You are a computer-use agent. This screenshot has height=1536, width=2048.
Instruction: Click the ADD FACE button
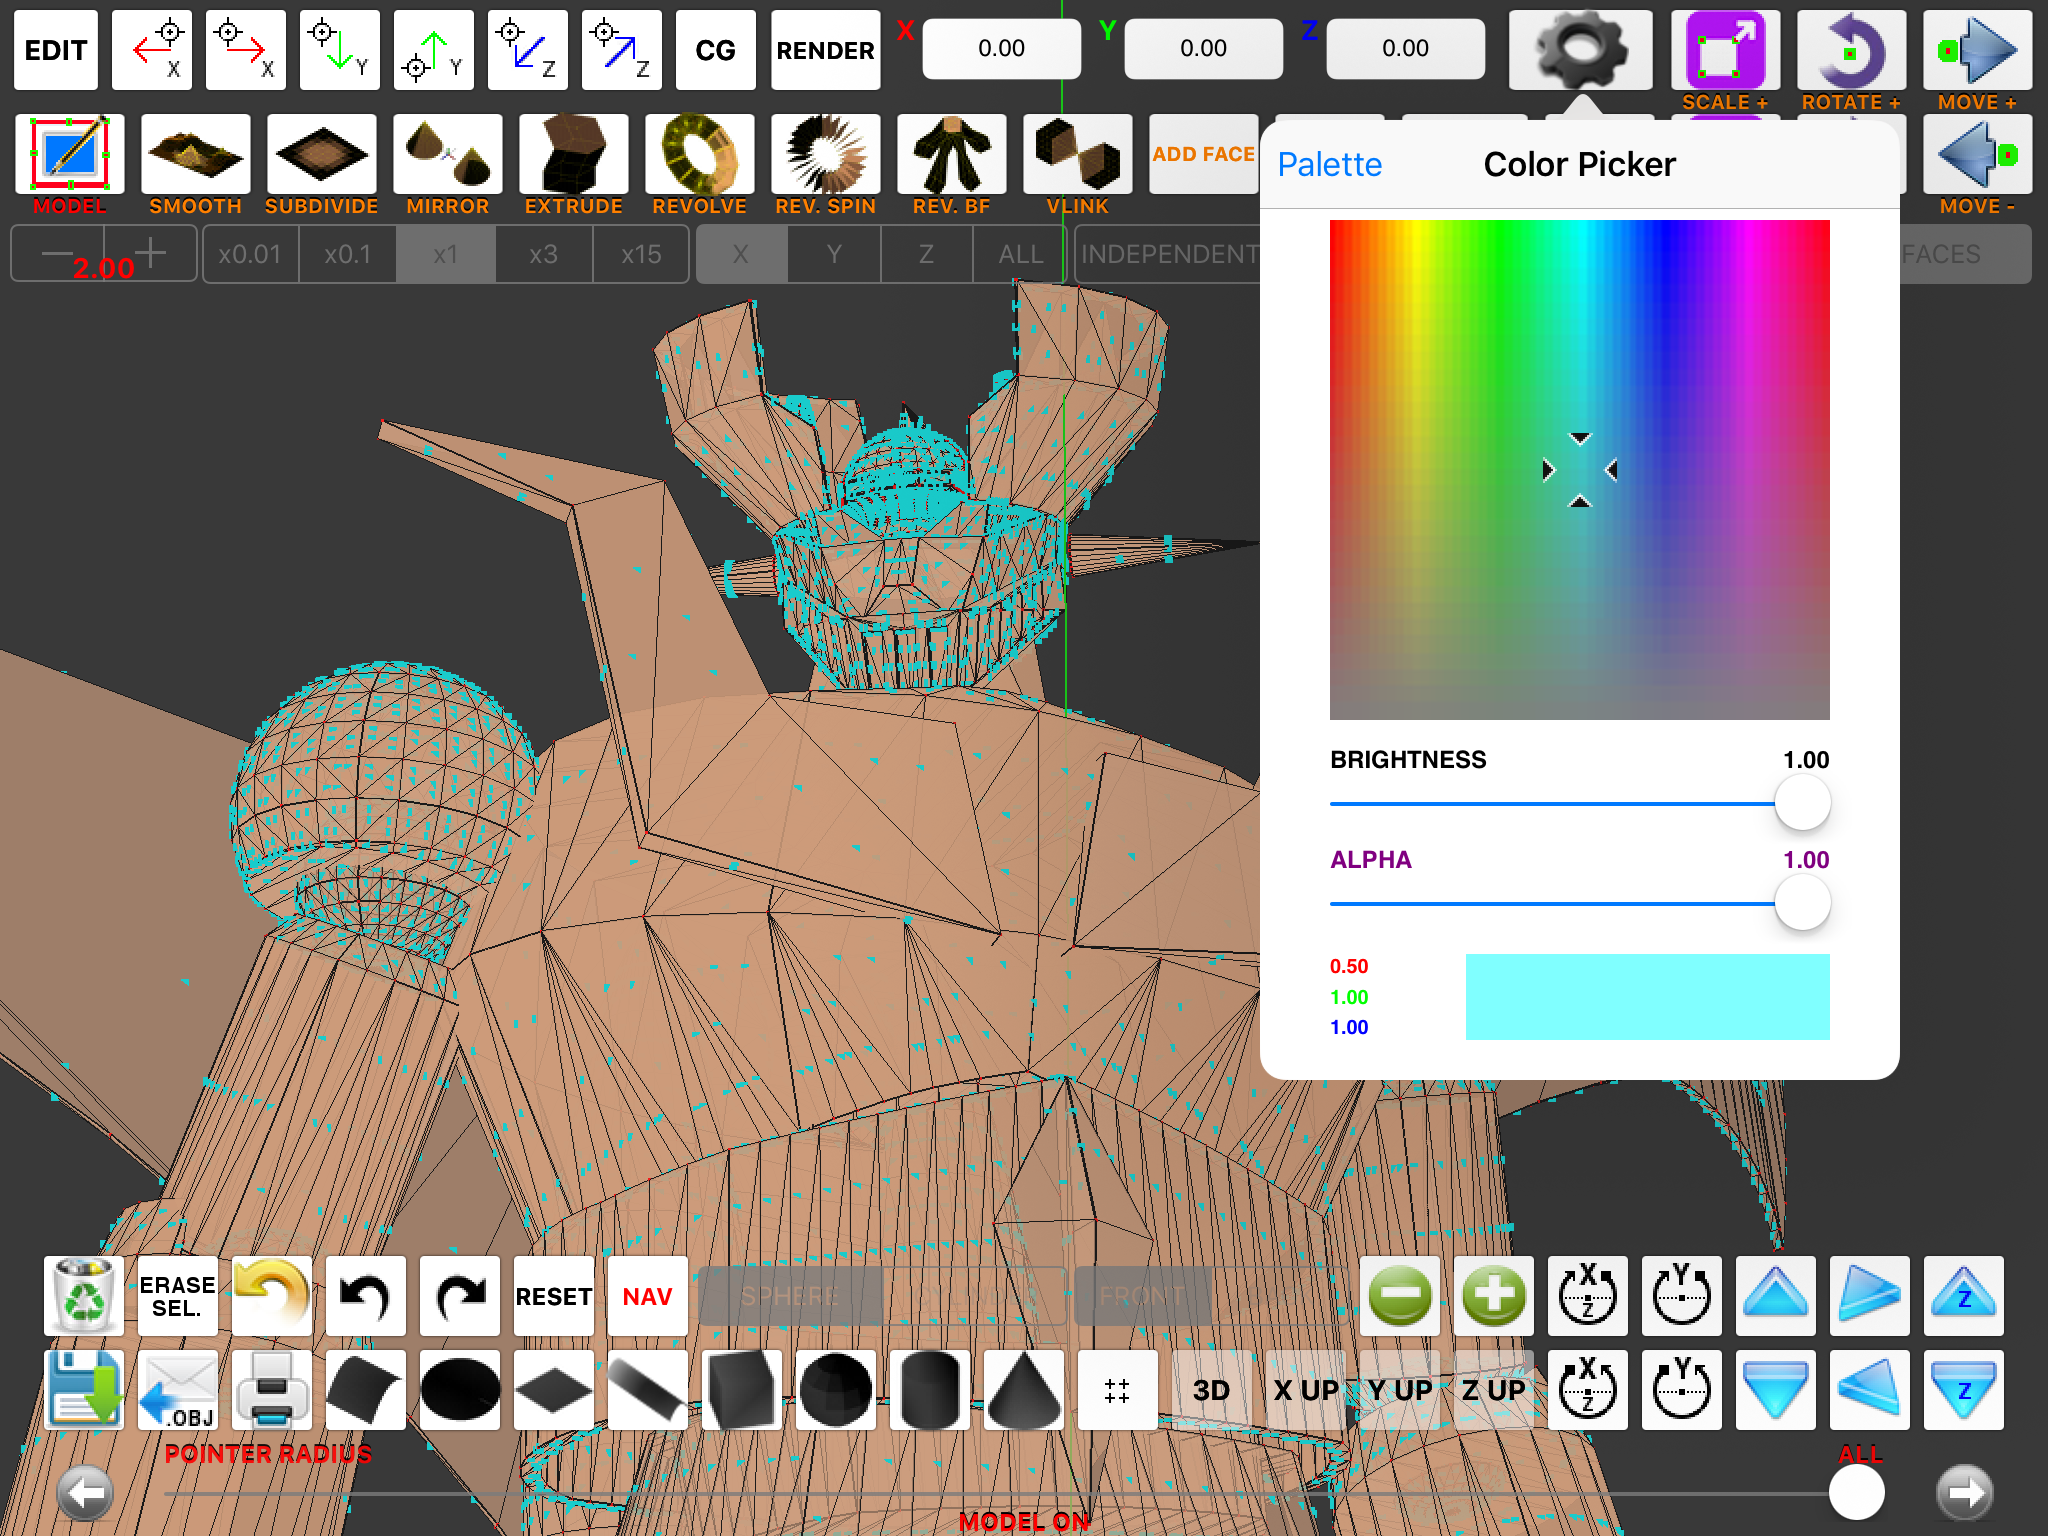[1204, 154]
